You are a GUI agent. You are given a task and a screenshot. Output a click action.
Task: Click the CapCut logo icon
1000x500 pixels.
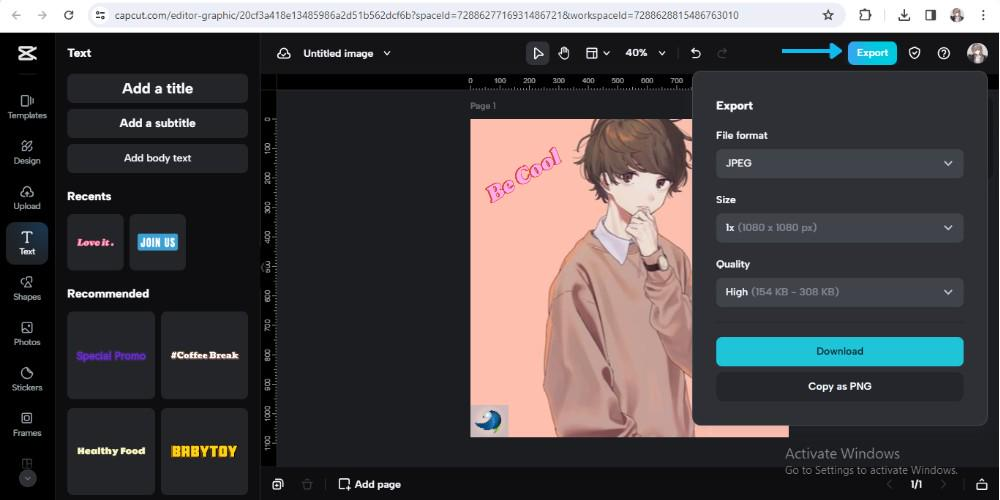click(27, 54)
